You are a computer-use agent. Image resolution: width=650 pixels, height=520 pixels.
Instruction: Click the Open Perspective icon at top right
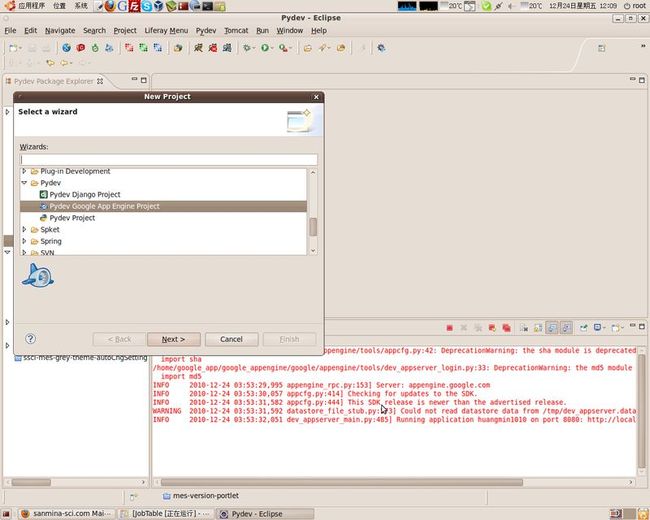tap(601, 49)
